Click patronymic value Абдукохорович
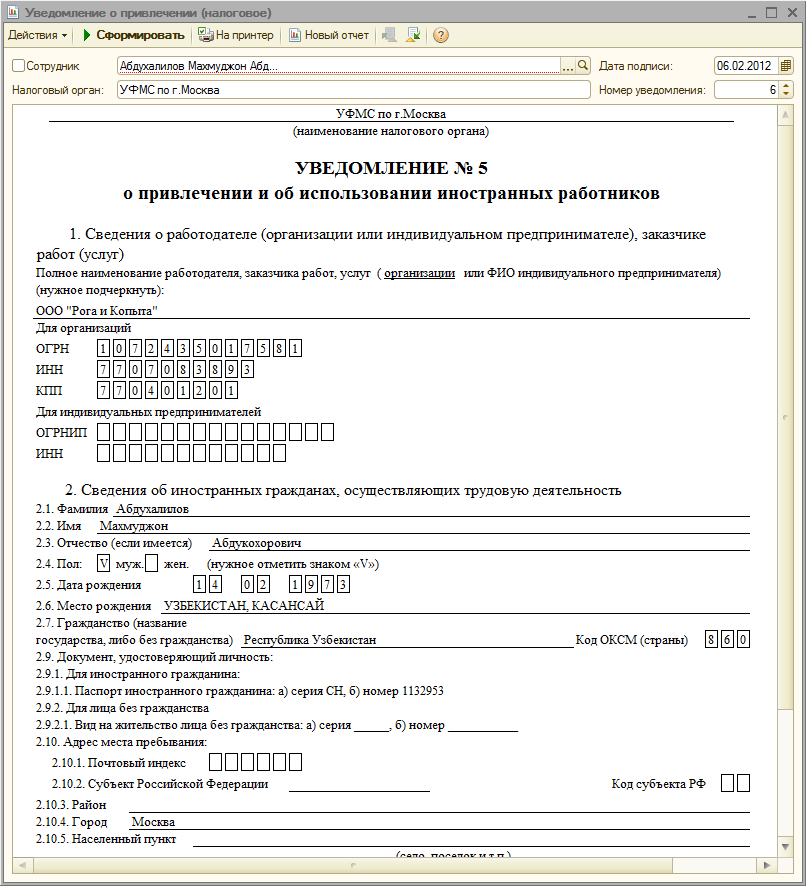Screen dimensions: 806x886 [257, 544]
